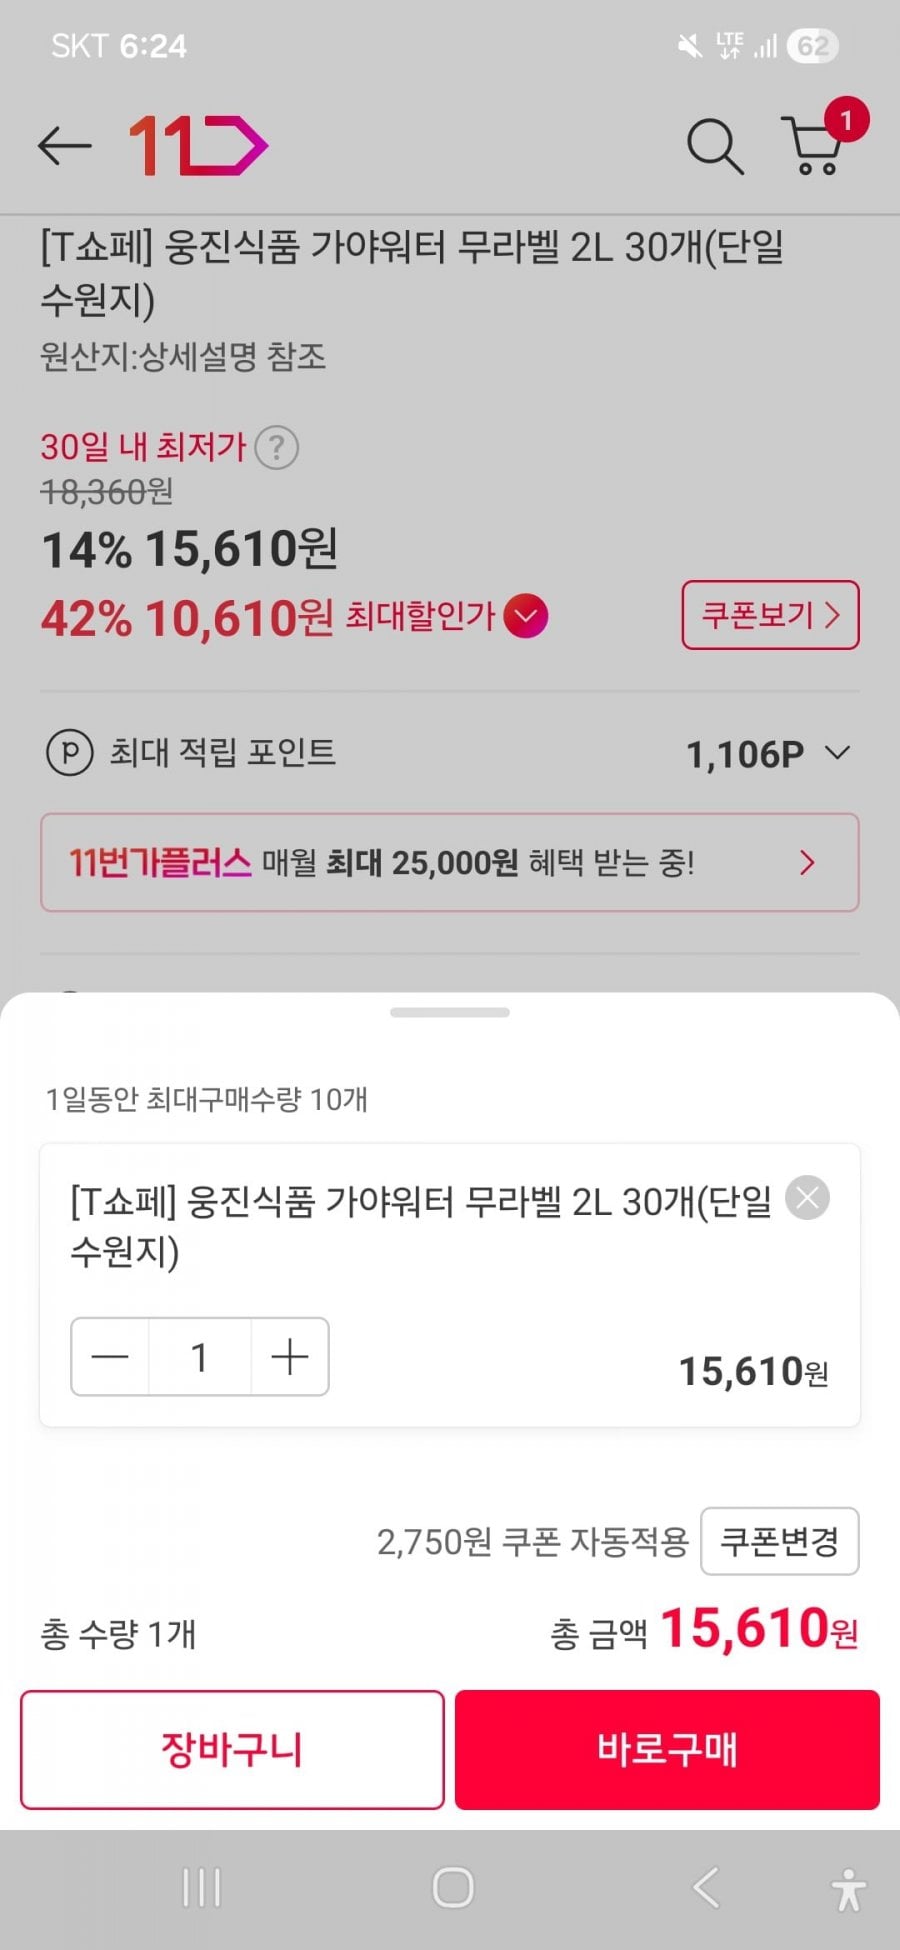Tap the accessibility shortcut icon
900x1950 pixels.
point(848,1888)
